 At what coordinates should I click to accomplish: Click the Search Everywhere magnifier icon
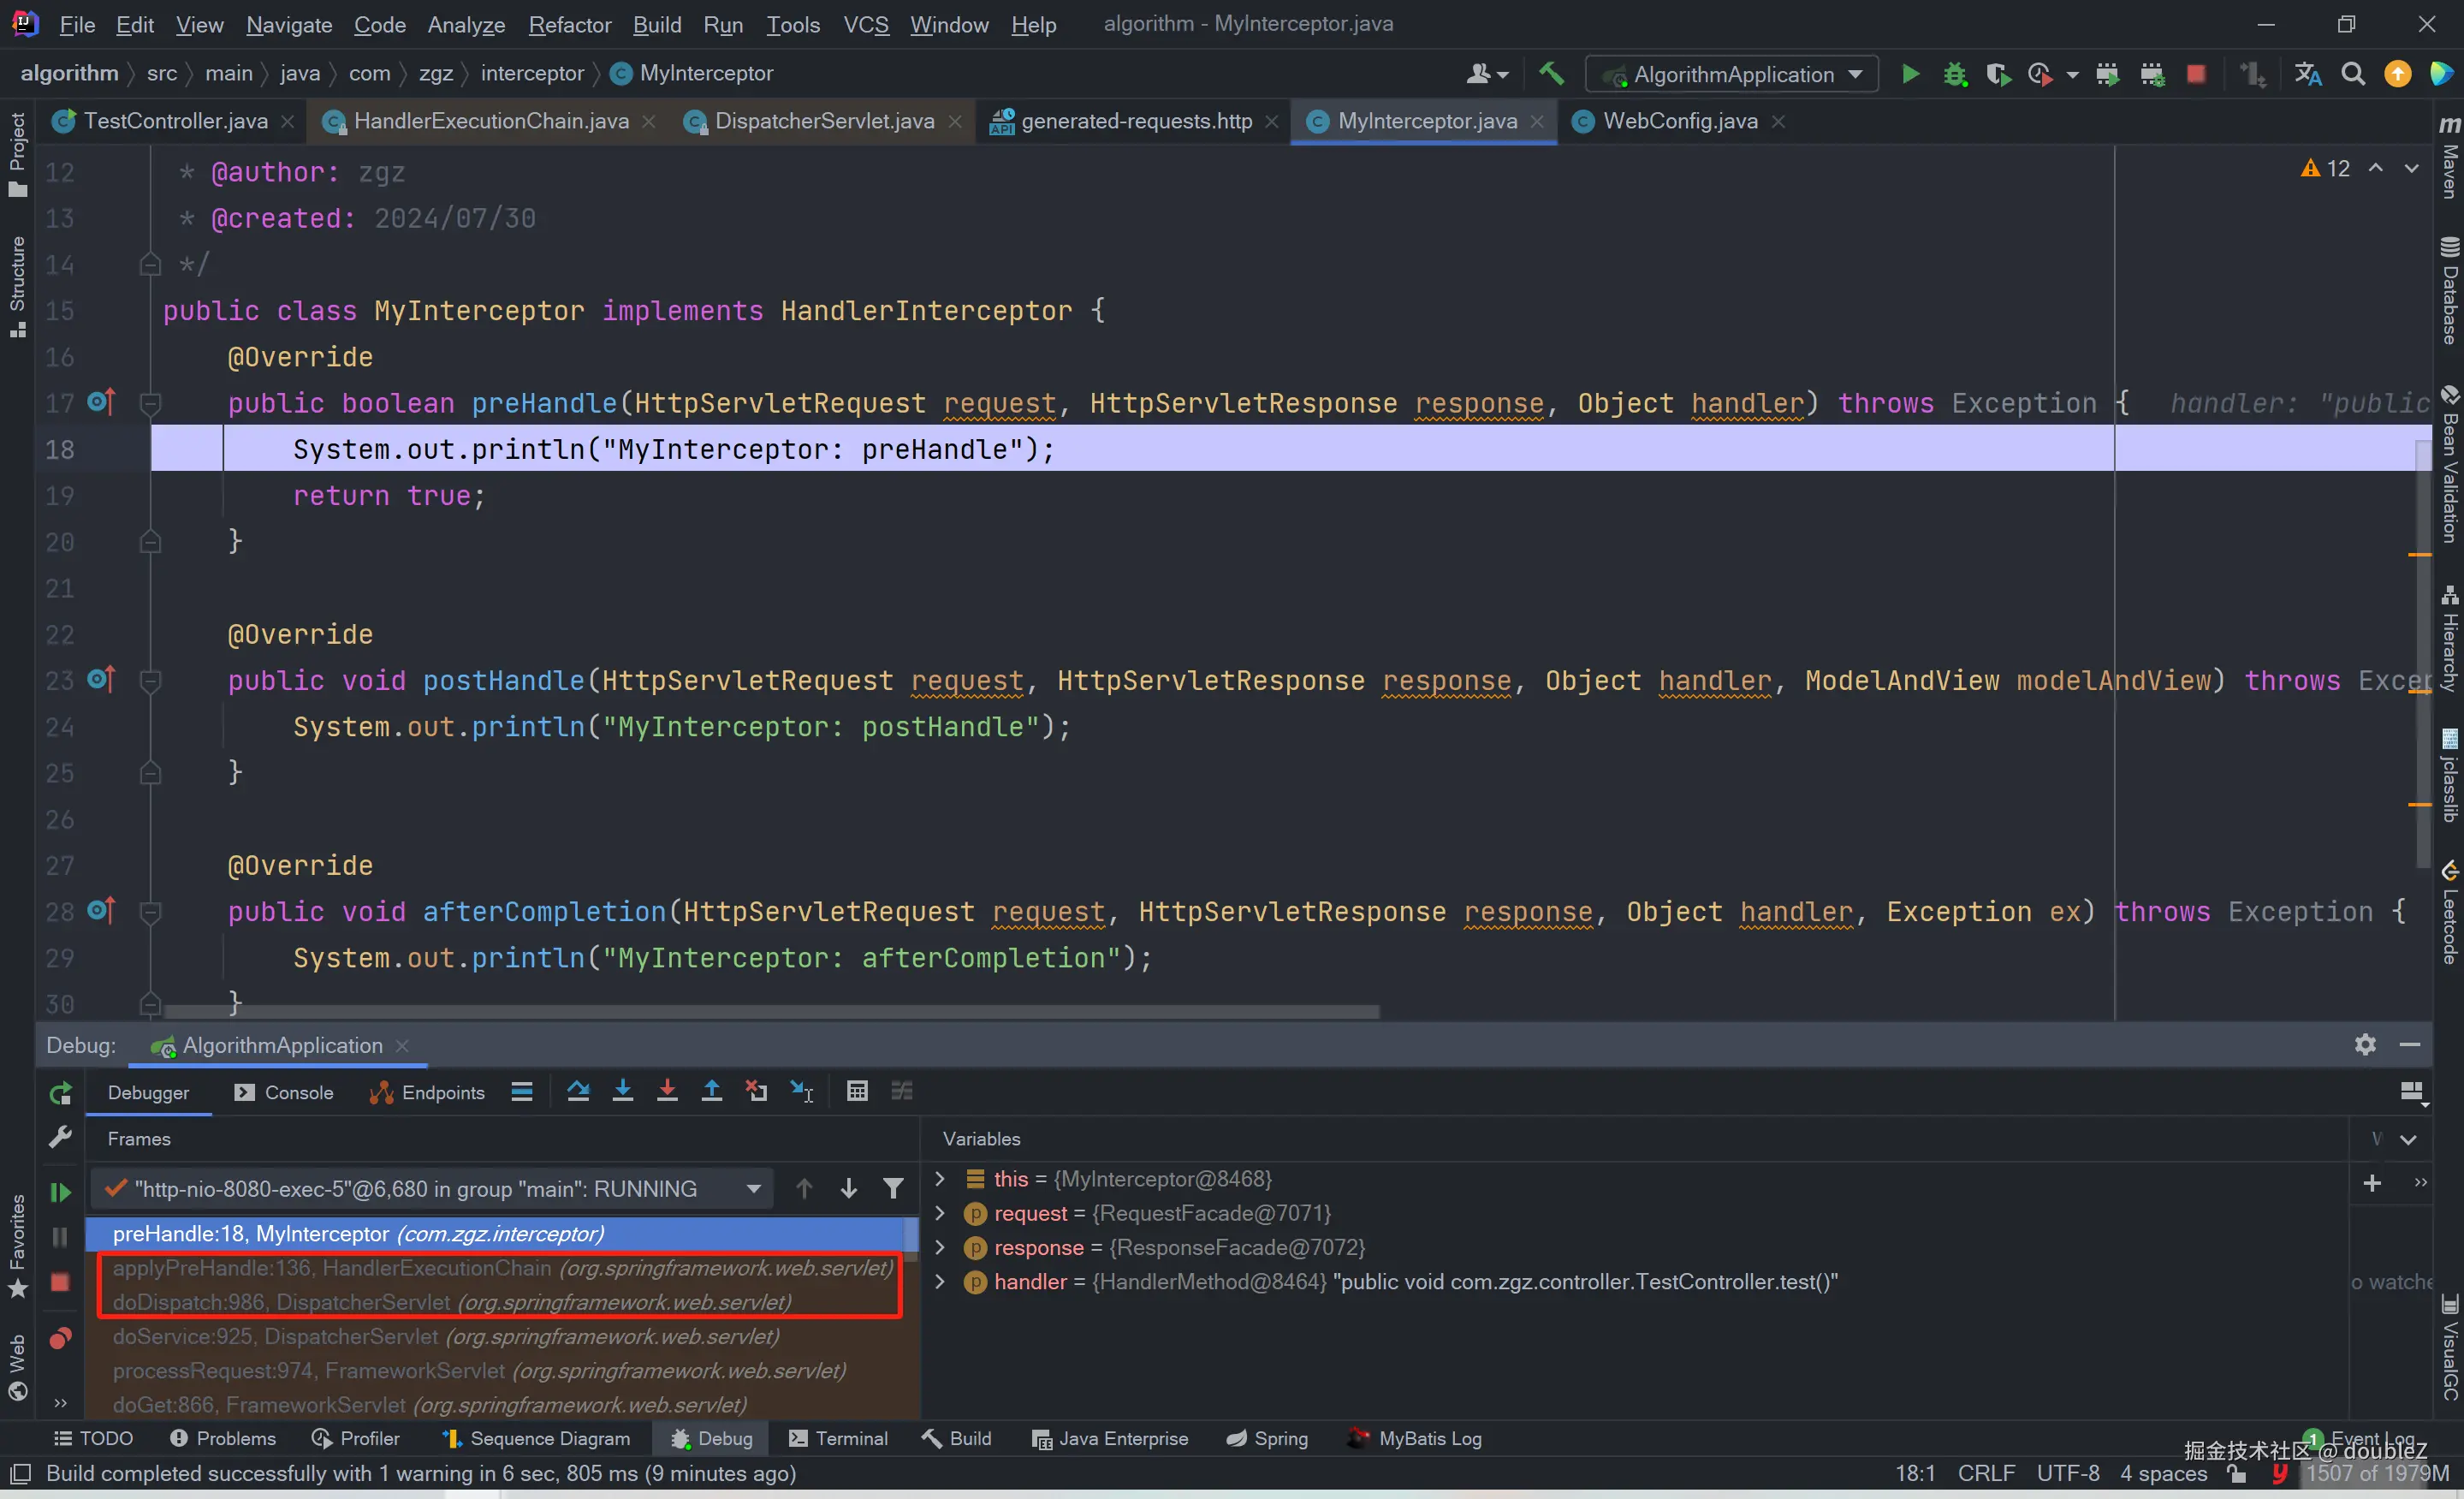2353,74
